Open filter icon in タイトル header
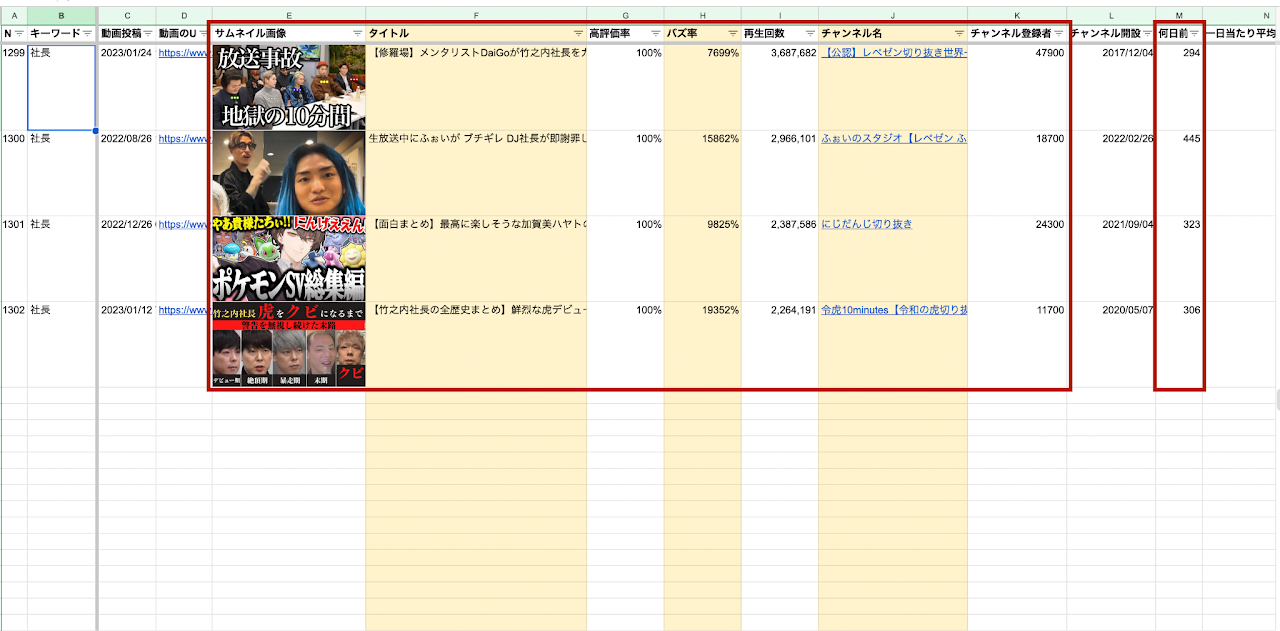This screenshot has height=631, width=1280. pyautogui.click(x=578, y=34)
